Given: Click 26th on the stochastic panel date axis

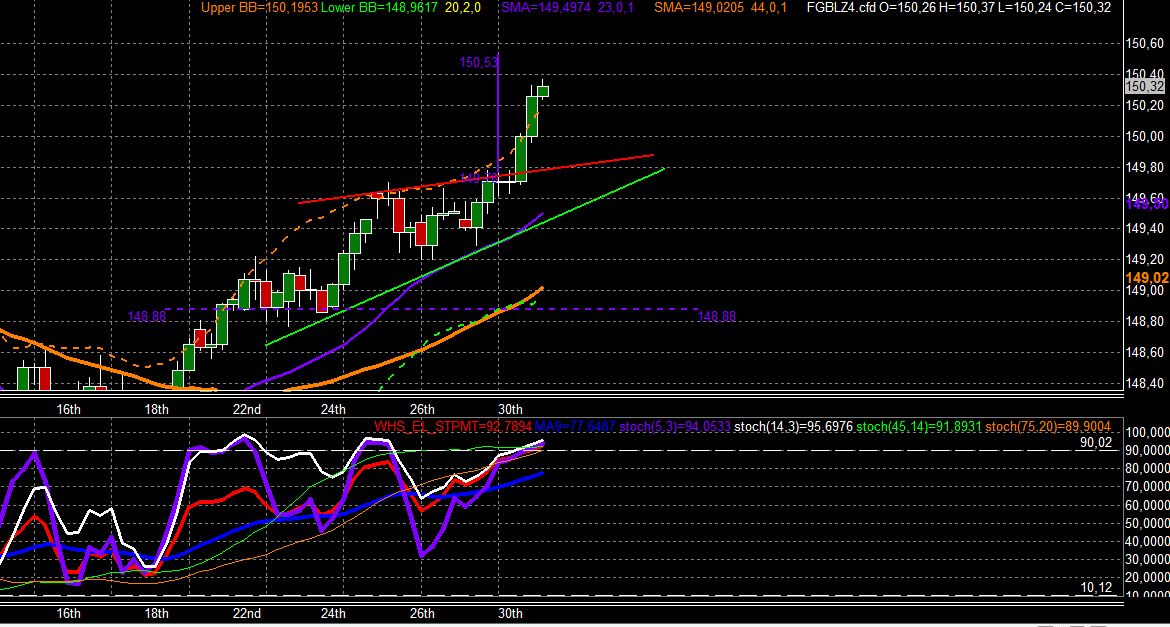Looking at the screenshot, I should 422,614.
